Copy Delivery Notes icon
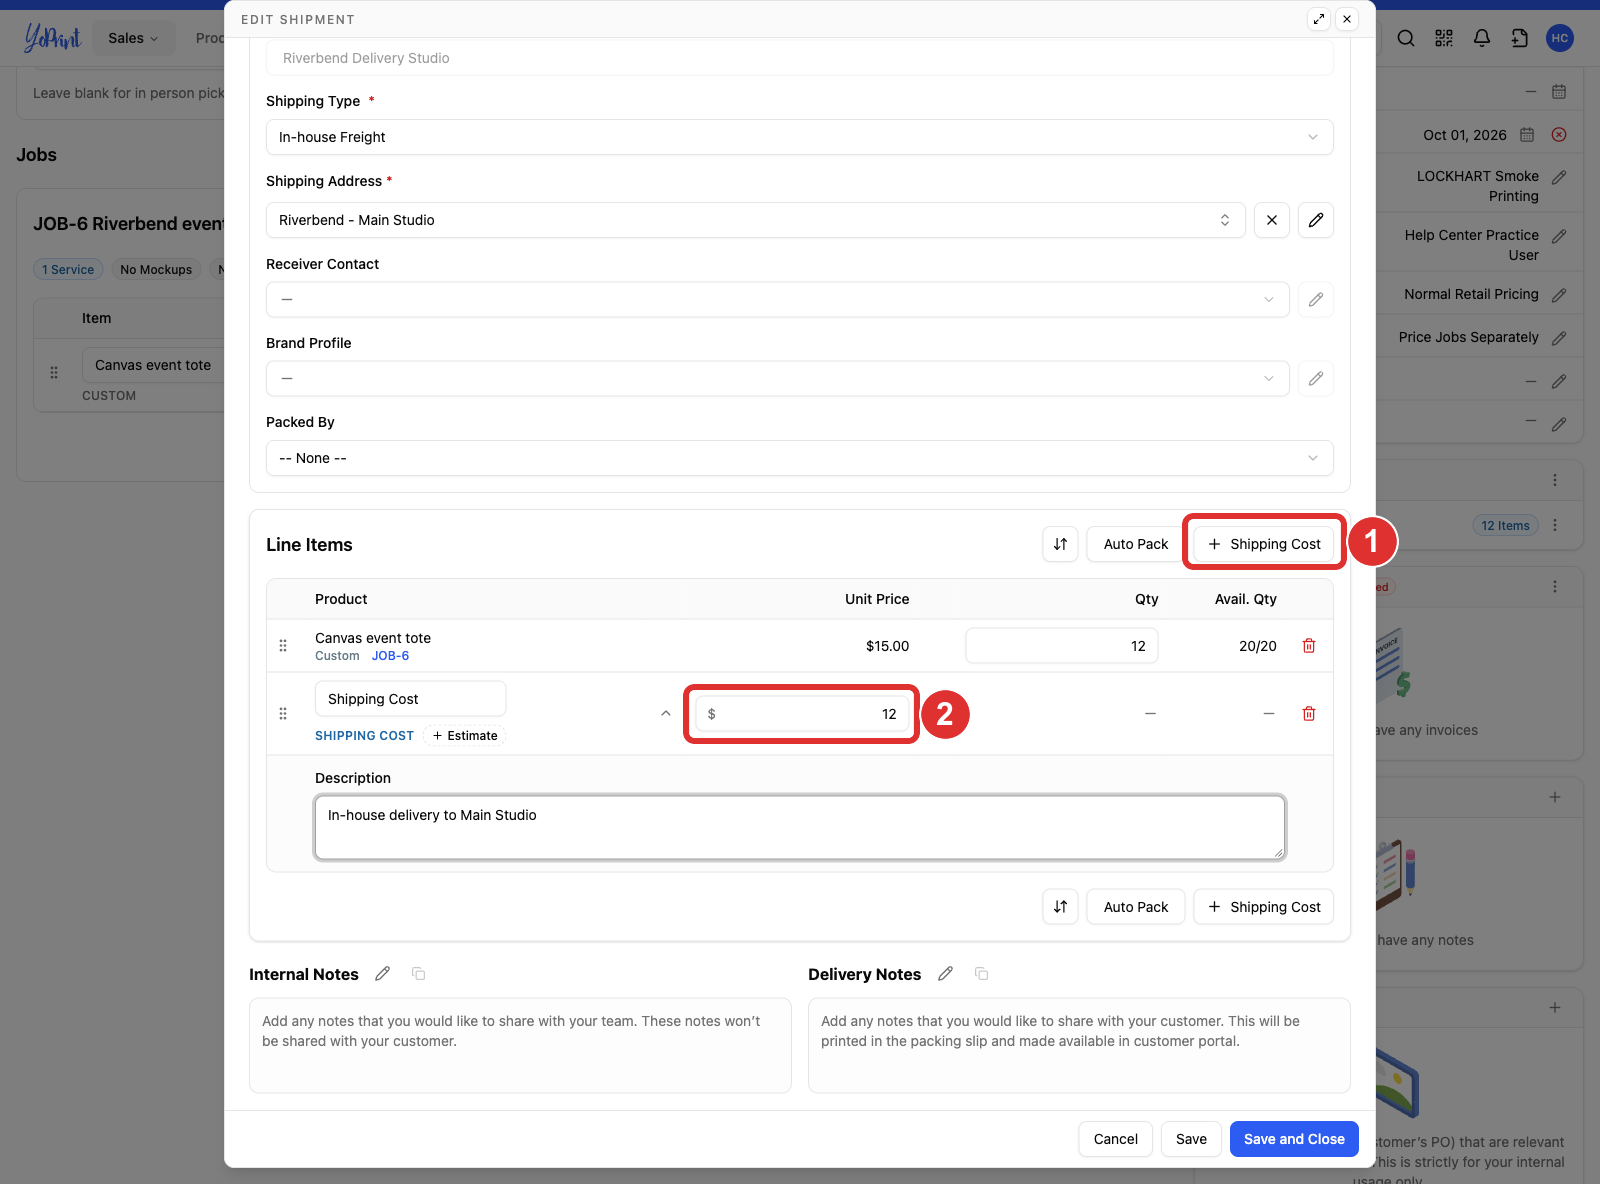 982,974
